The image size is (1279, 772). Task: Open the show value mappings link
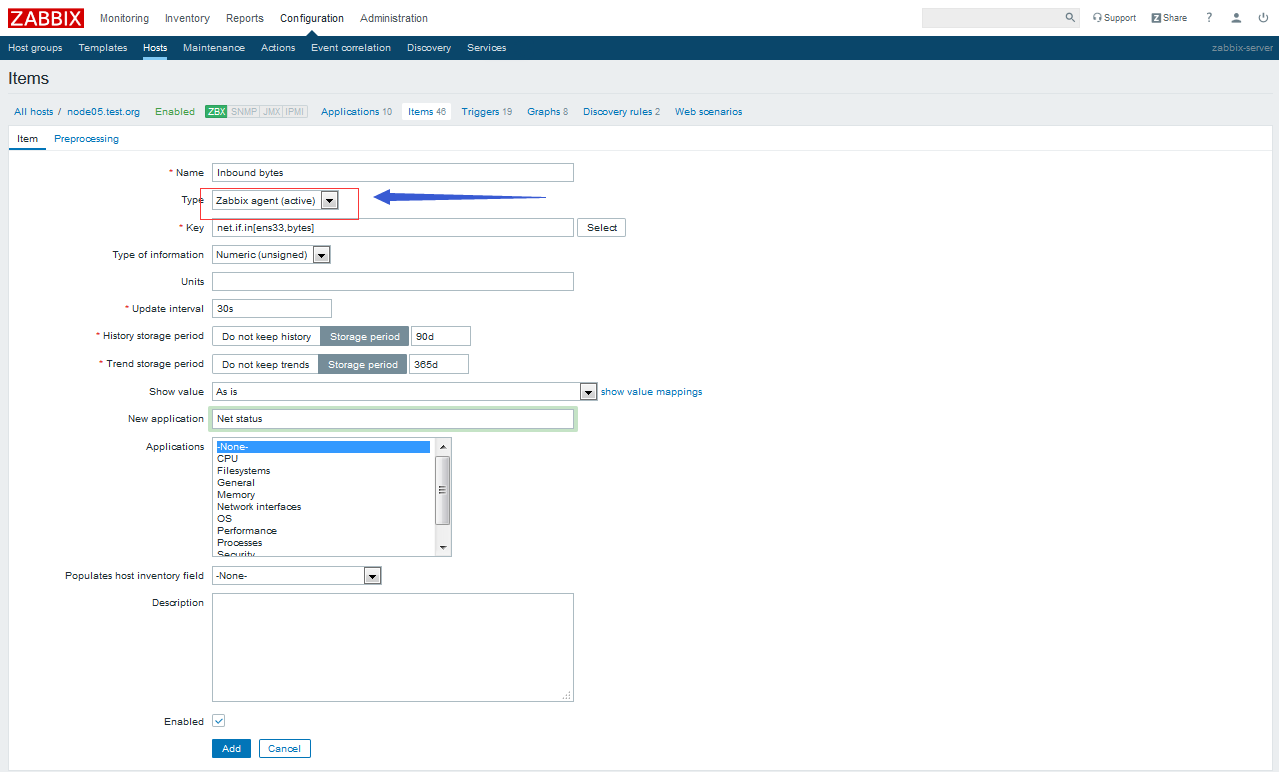(651, 391)
